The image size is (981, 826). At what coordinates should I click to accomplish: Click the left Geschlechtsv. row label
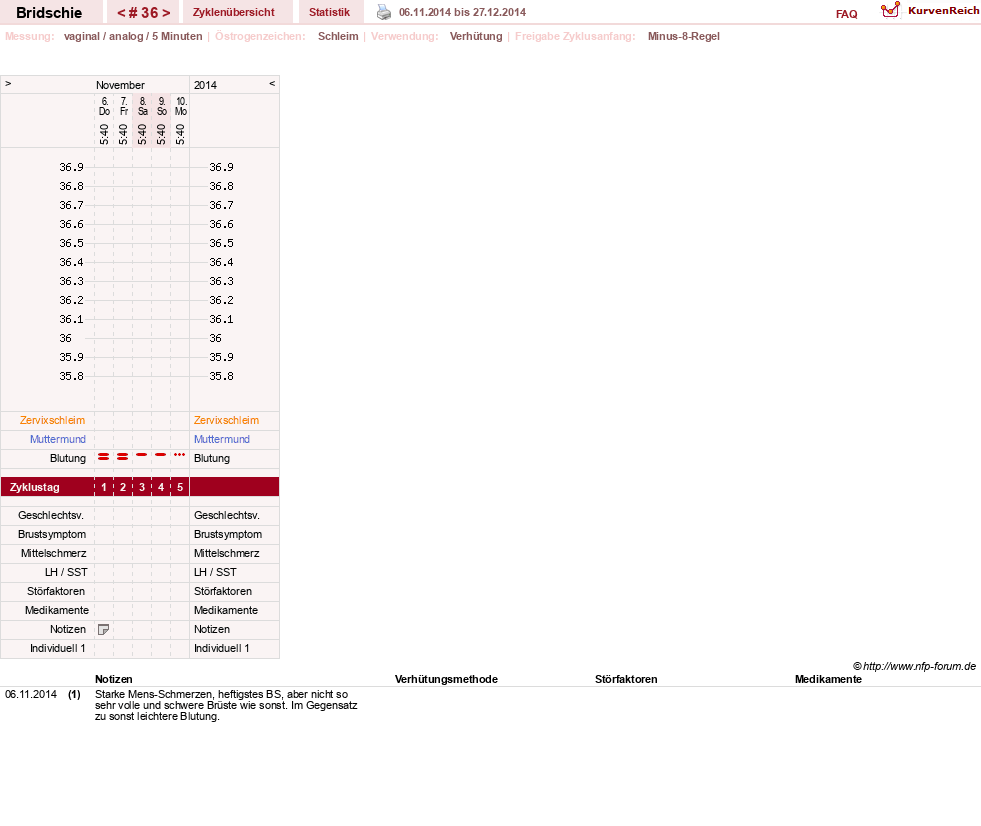[51, 516]
